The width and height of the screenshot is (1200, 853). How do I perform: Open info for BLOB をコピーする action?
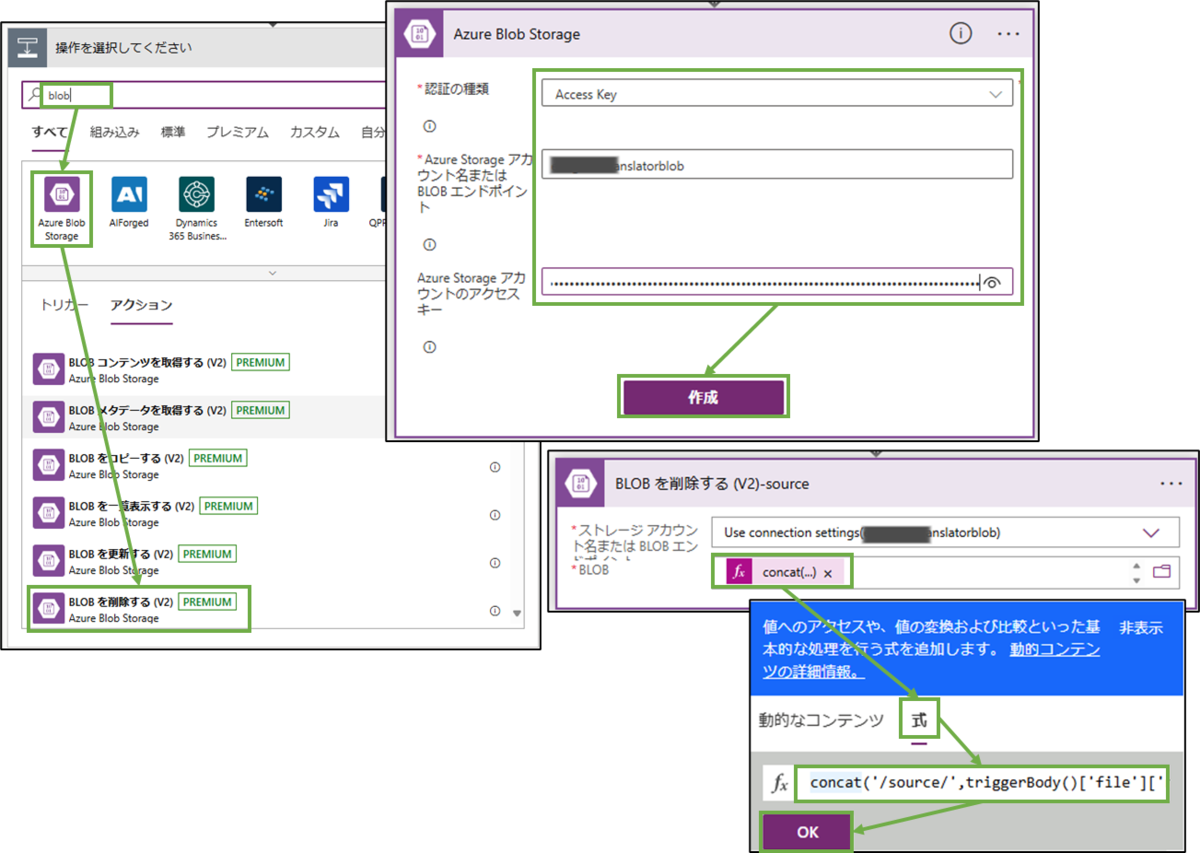[495, 467]
